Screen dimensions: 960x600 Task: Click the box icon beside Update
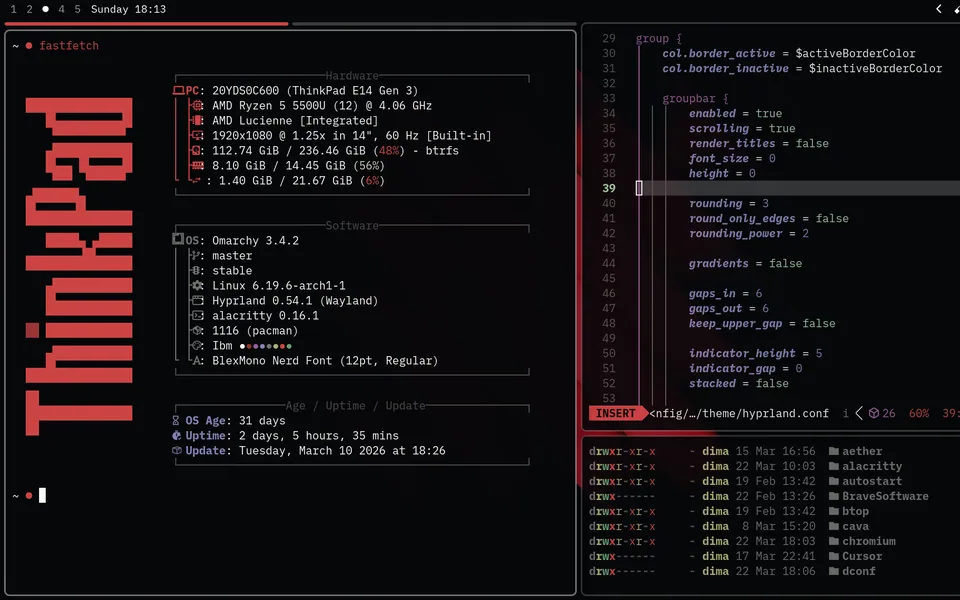(176, 451)
